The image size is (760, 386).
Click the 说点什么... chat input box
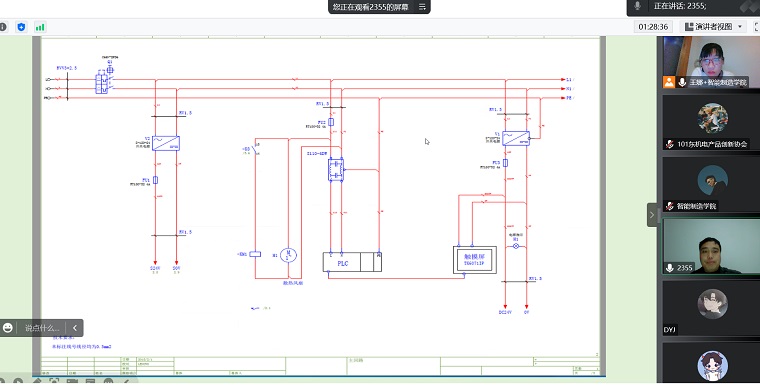(42, 328)
